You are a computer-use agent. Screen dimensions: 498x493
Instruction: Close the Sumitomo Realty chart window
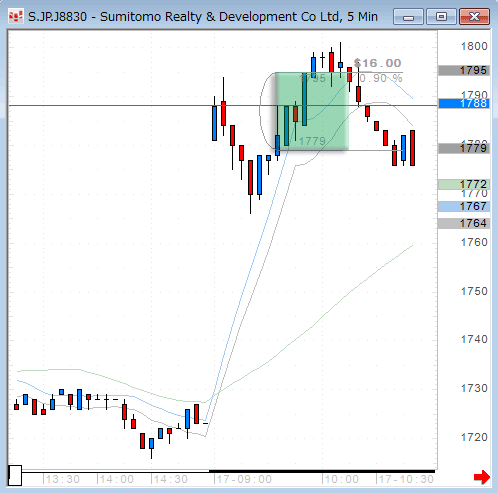click(x=474, y=17)
